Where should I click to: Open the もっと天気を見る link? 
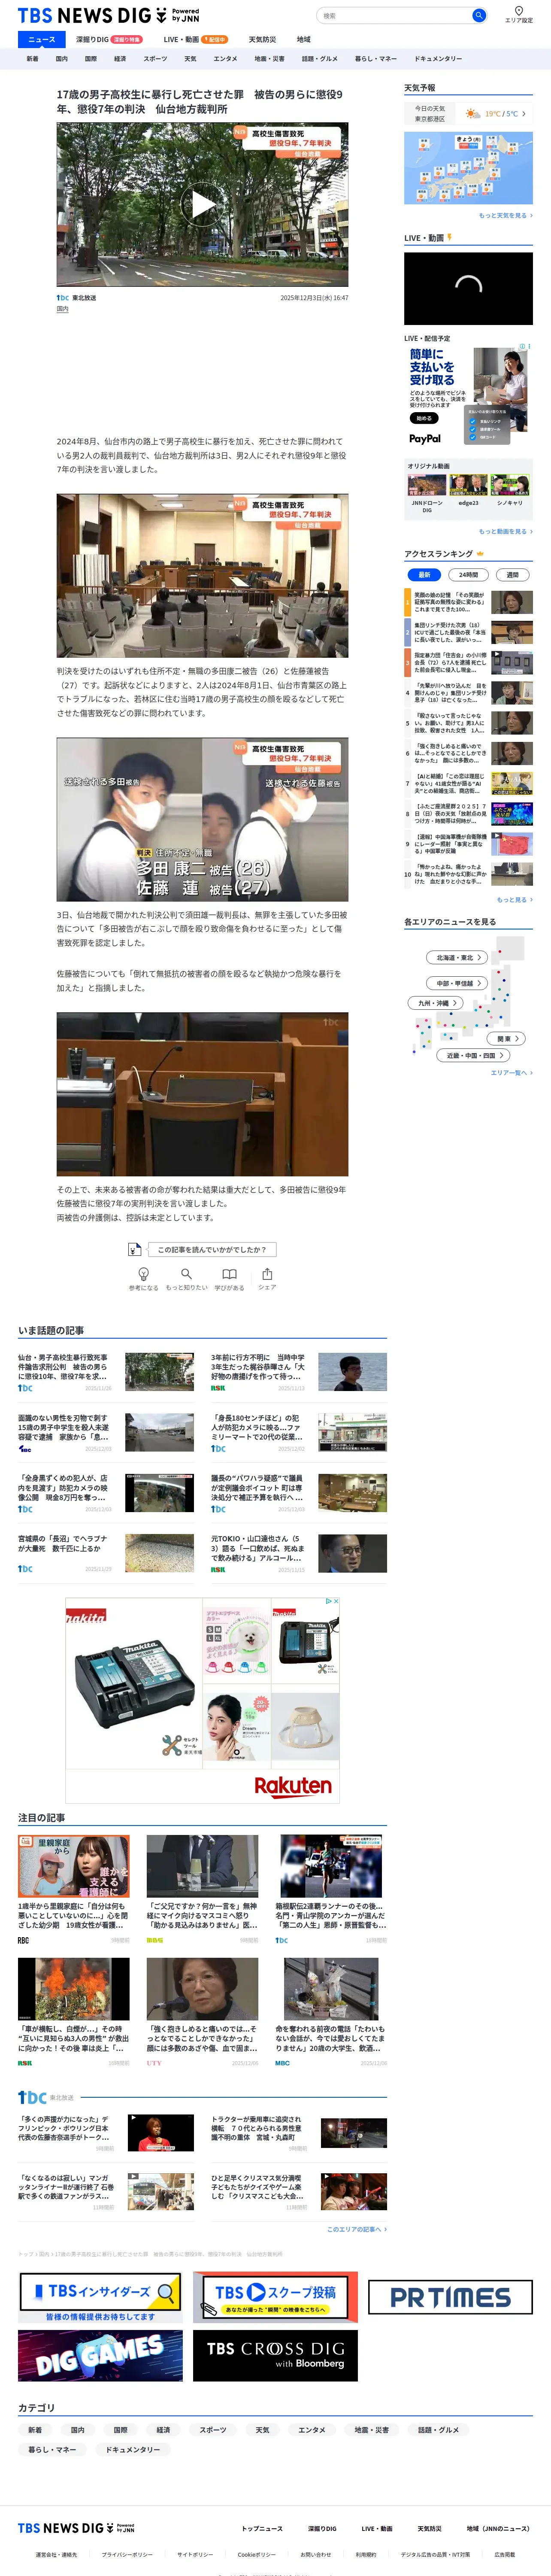(x=505, y=215)
